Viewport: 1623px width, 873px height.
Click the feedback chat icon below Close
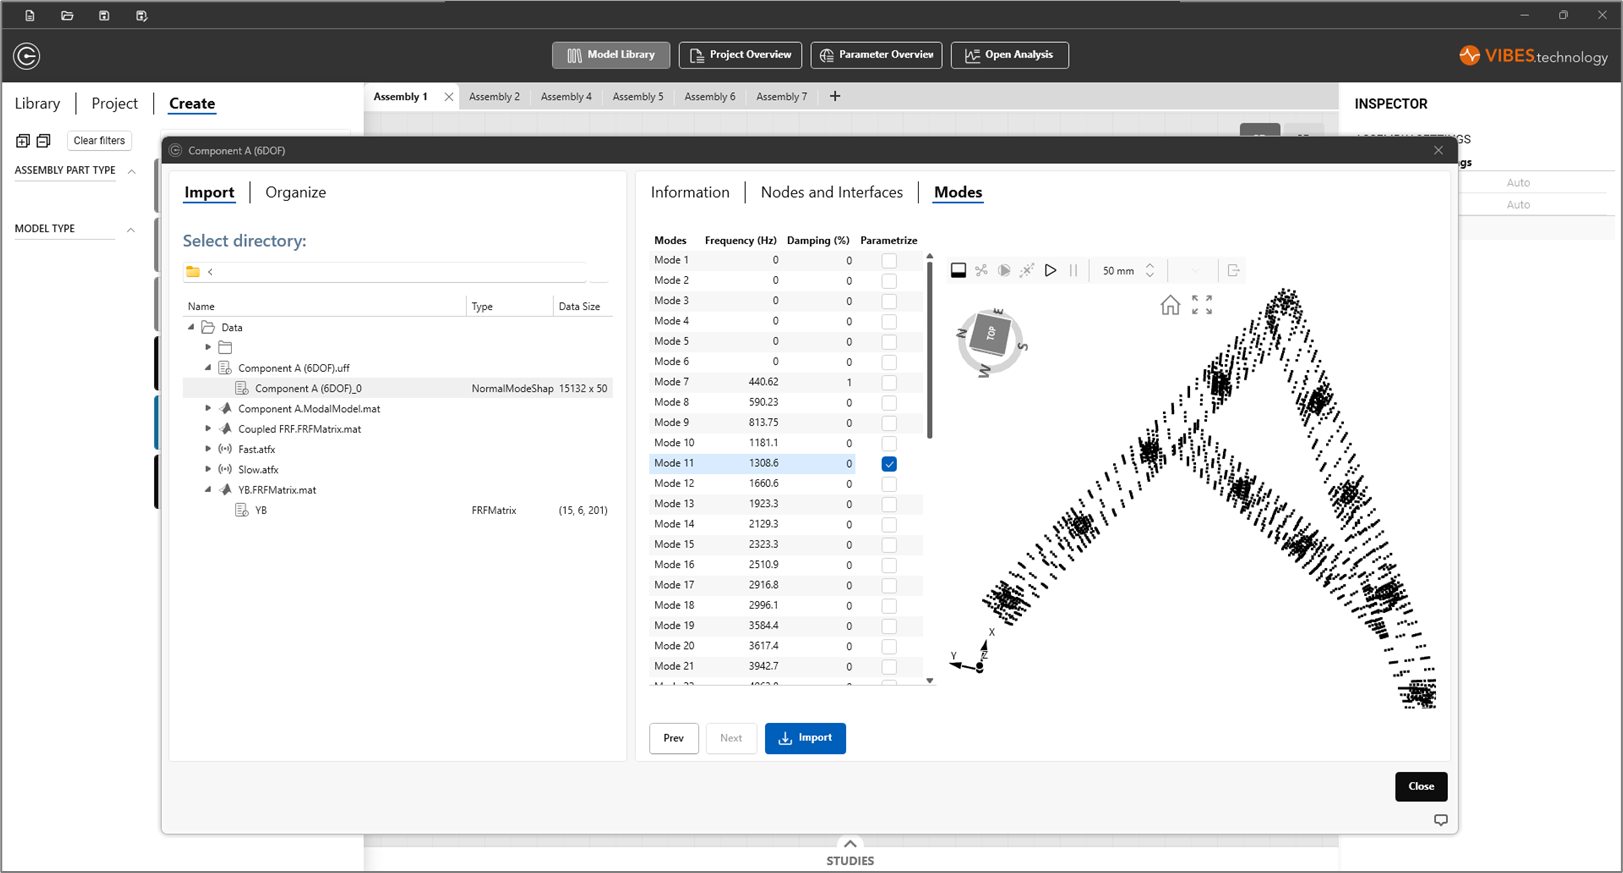click(x=1440, y=820)
